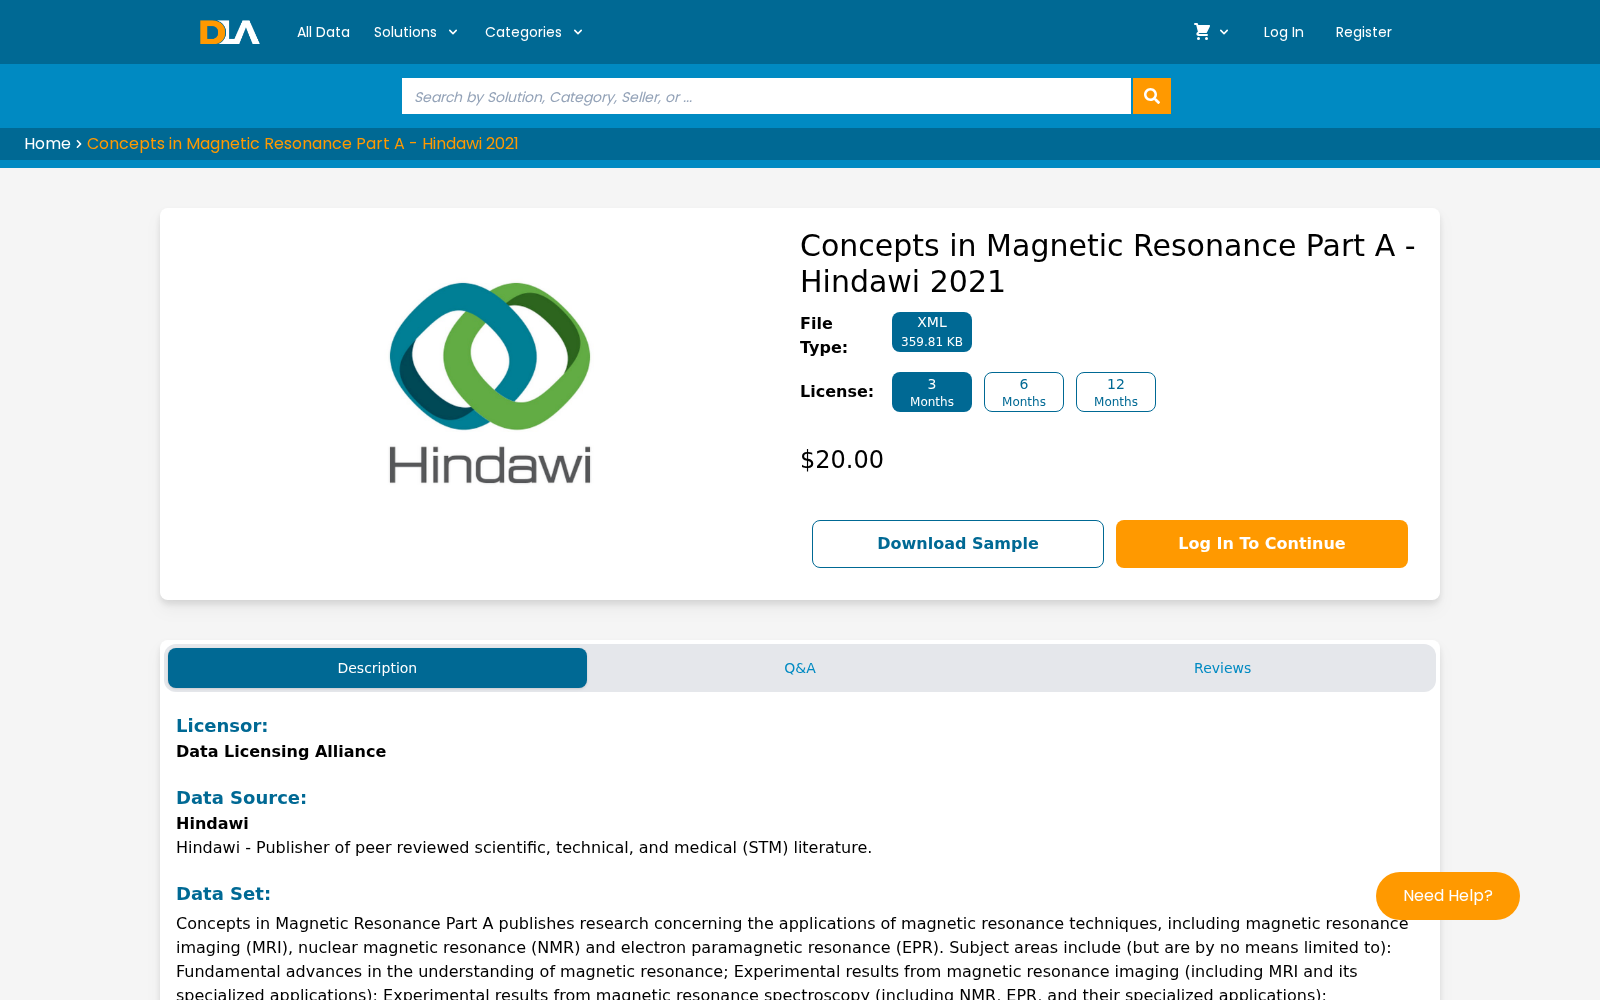The image size is (1600, 1000).
Task: Switch to the Reviews tab
Action: (1222, 668)
